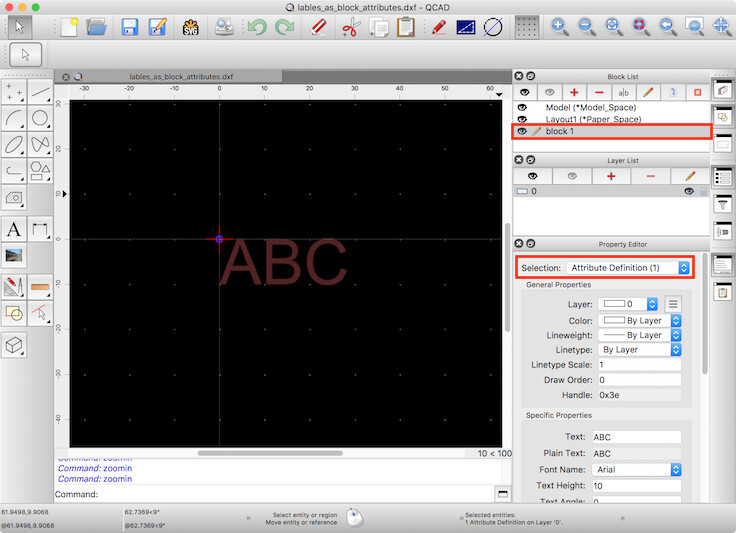Open the Lineweight By Layer dropdown
The image size is (736, 533).
pyautogui.click(x=639, y=335)
